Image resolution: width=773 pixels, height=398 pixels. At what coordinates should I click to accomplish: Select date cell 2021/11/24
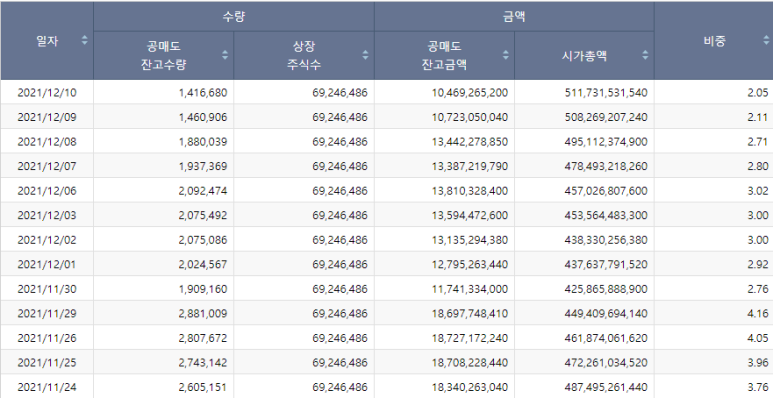point(47,387)
